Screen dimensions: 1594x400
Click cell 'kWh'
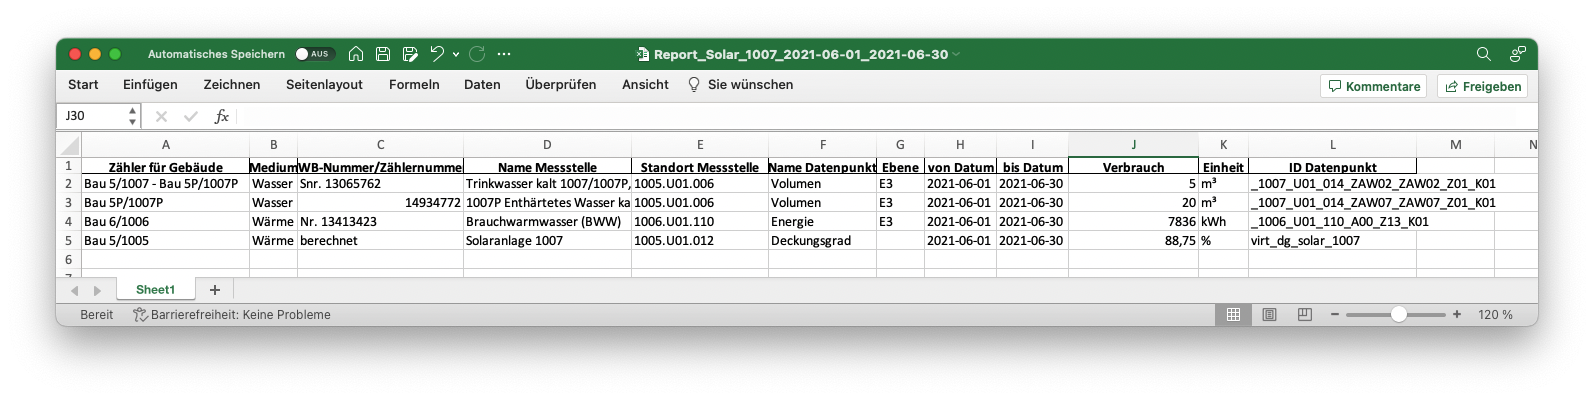[x=1223, y=222]
